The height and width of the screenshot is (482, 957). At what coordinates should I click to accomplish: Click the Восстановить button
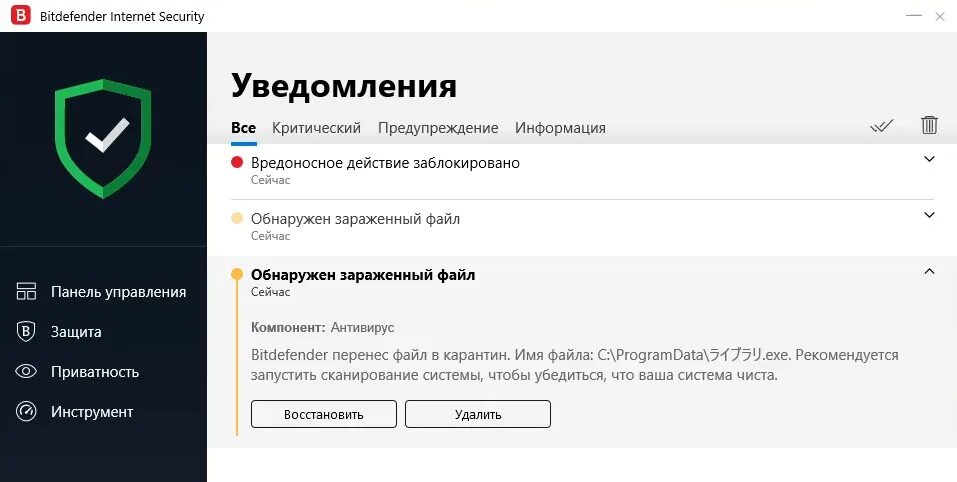(x=323, y=414)
